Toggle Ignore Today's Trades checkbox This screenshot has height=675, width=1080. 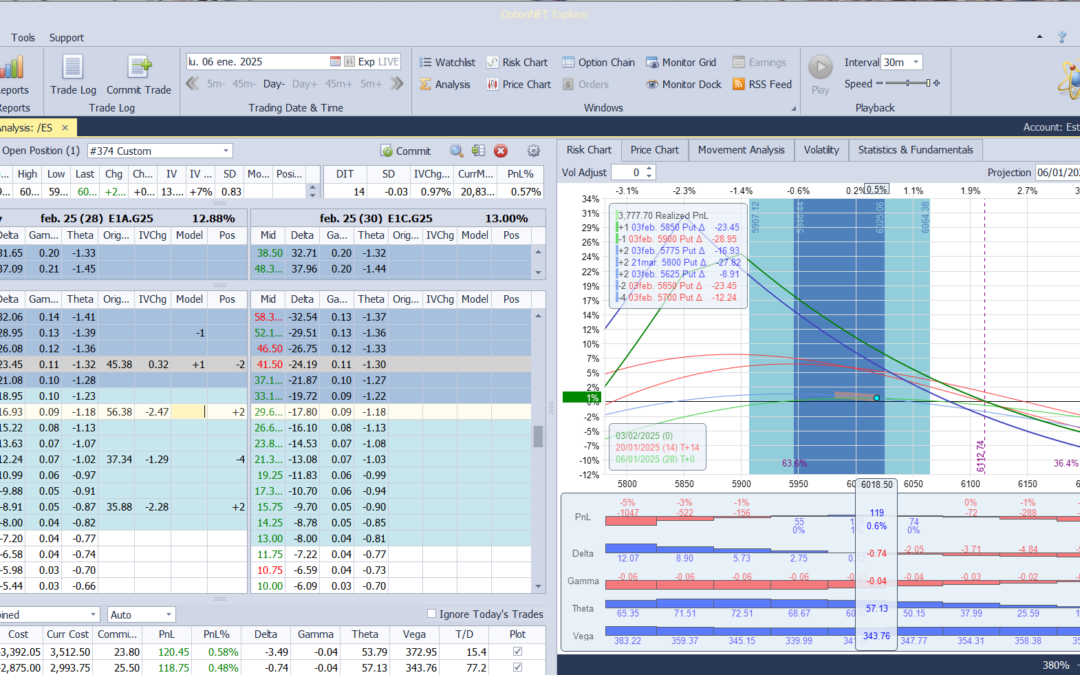431,614
